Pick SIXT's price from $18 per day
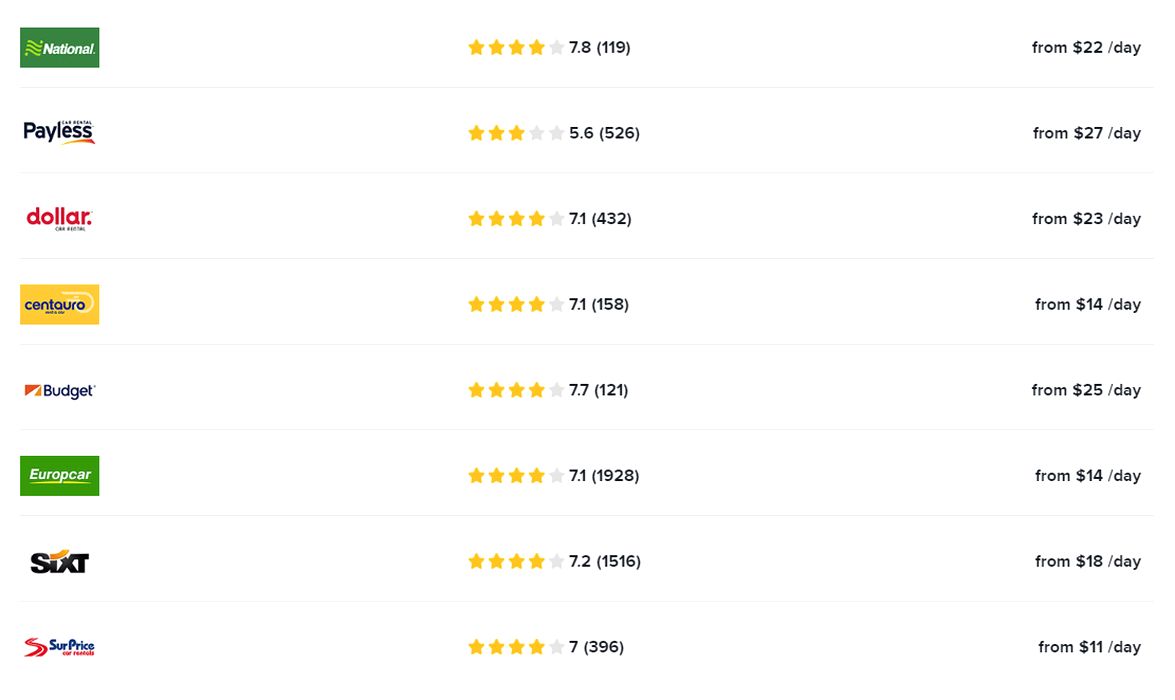The height and width of the screenshot is (700, 1175). (1087, 562)
